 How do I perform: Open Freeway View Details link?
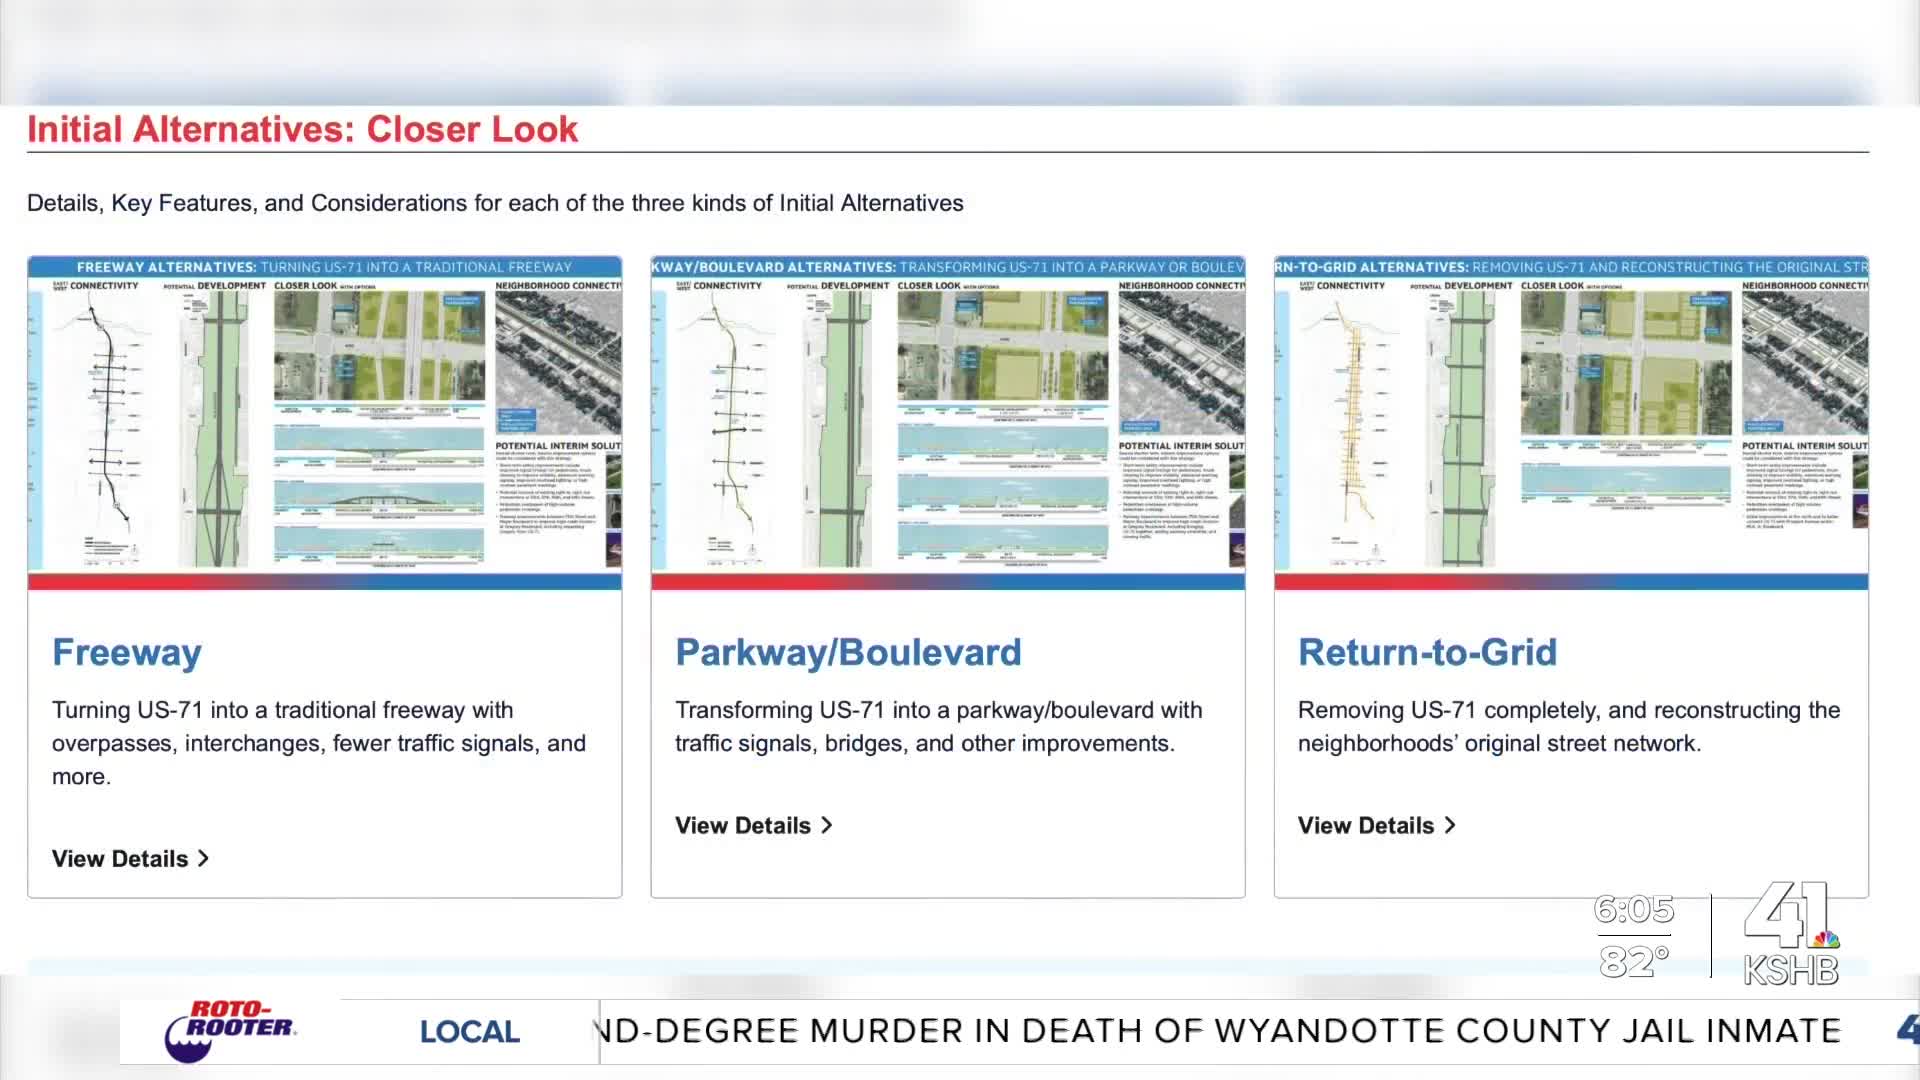tap(131, 859)
